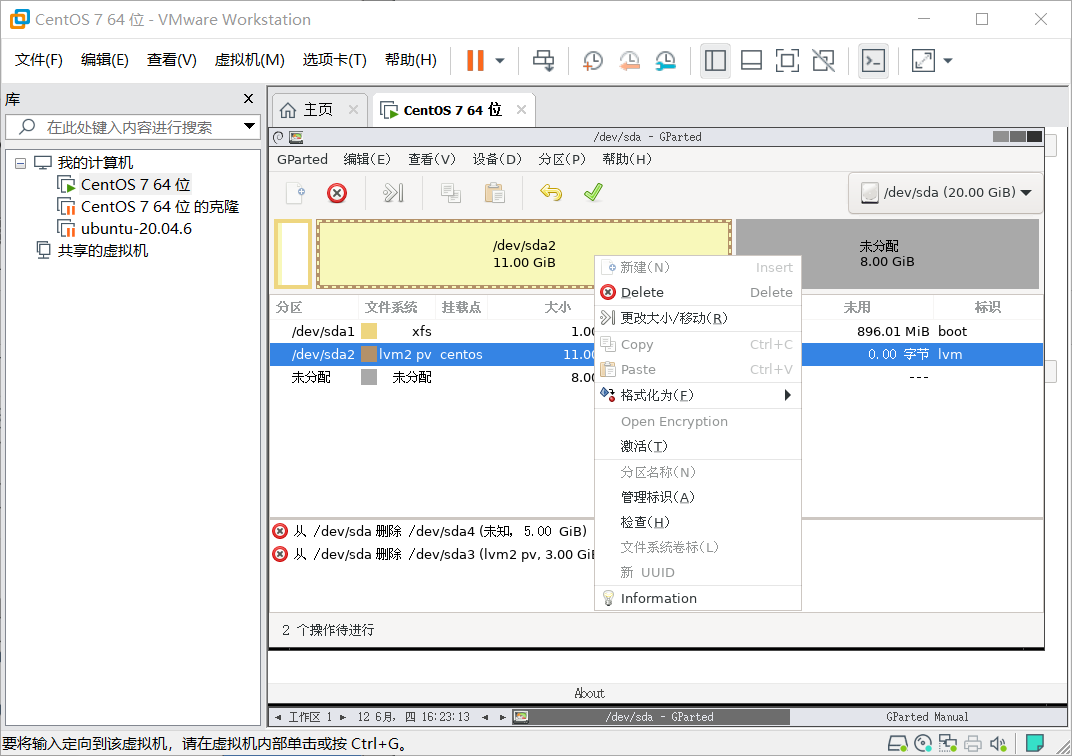Image resolution: width=1072 pixels, height=756 pixels.
Task: Toggle the thumbnail bar view icon
Action: point(751,61)
